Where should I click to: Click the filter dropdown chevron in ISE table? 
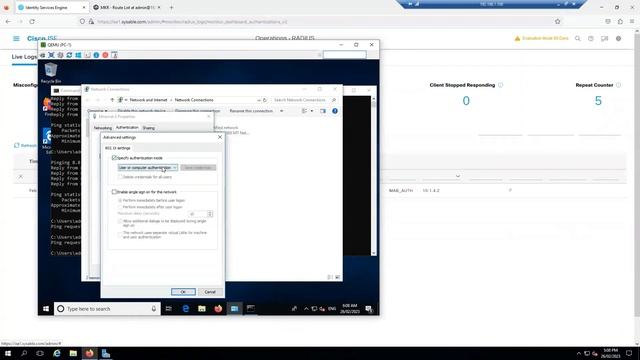[x=458, y=176]
